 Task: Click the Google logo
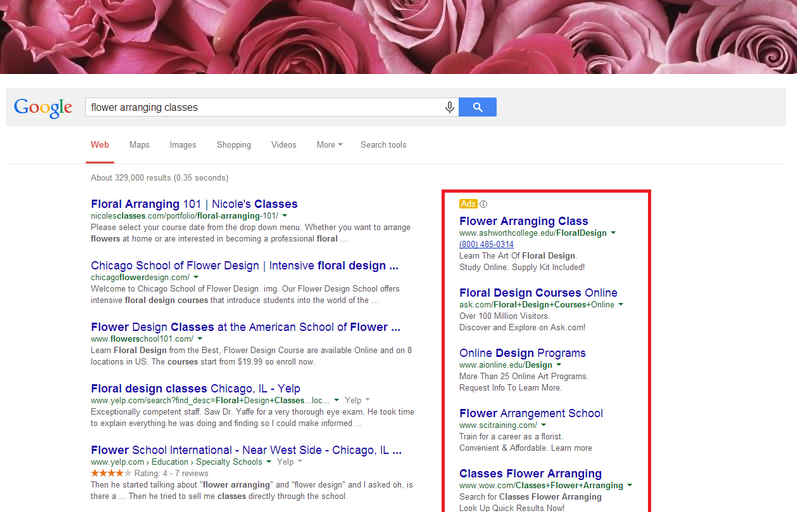tap(43, 107)
